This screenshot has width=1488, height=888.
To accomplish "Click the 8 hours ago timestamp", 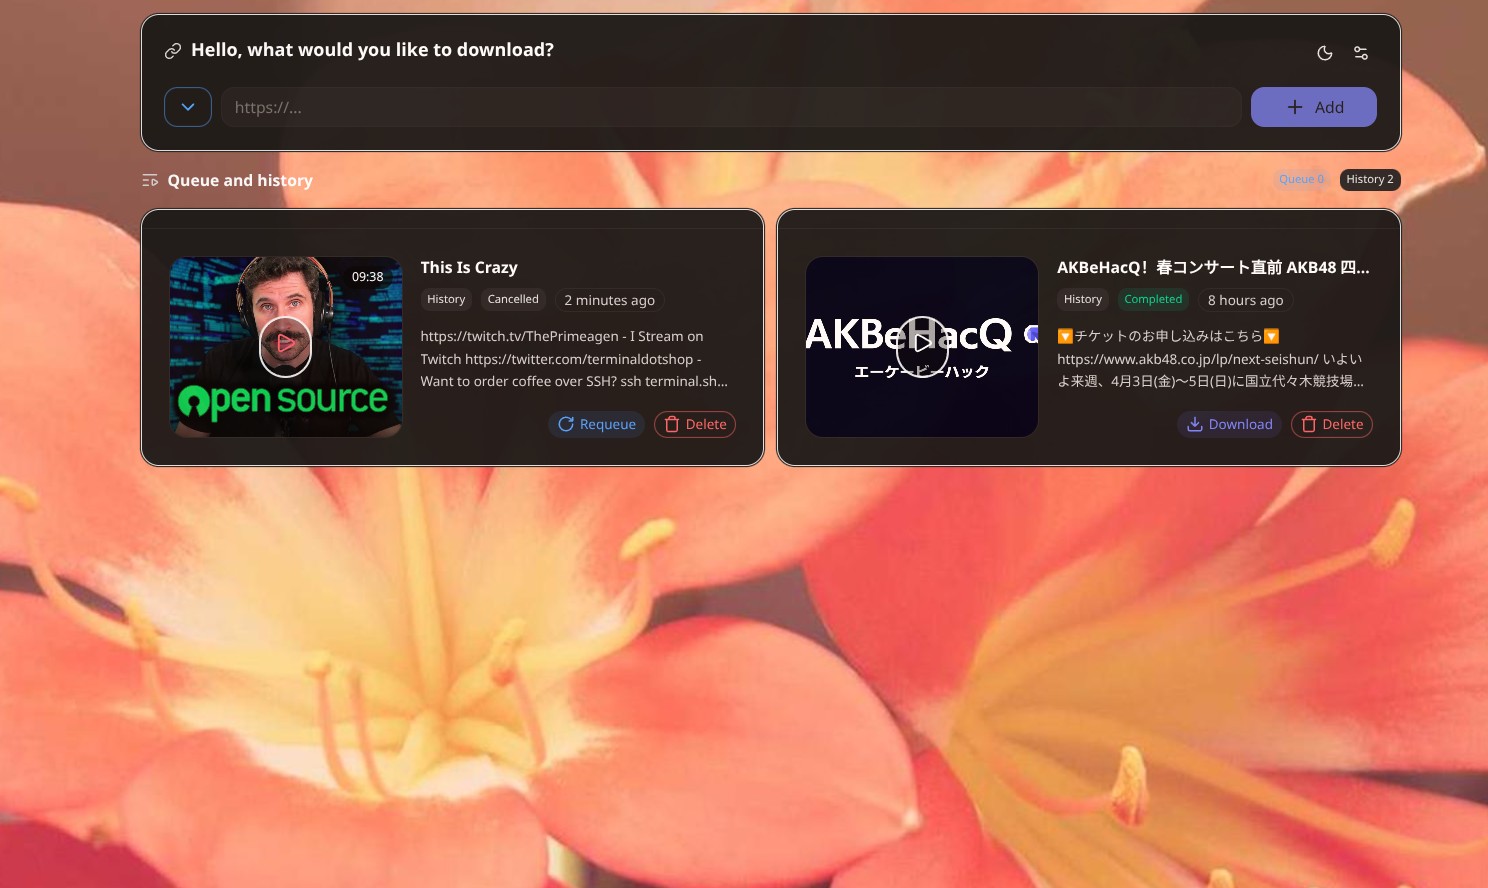I will pos(1245,300).
